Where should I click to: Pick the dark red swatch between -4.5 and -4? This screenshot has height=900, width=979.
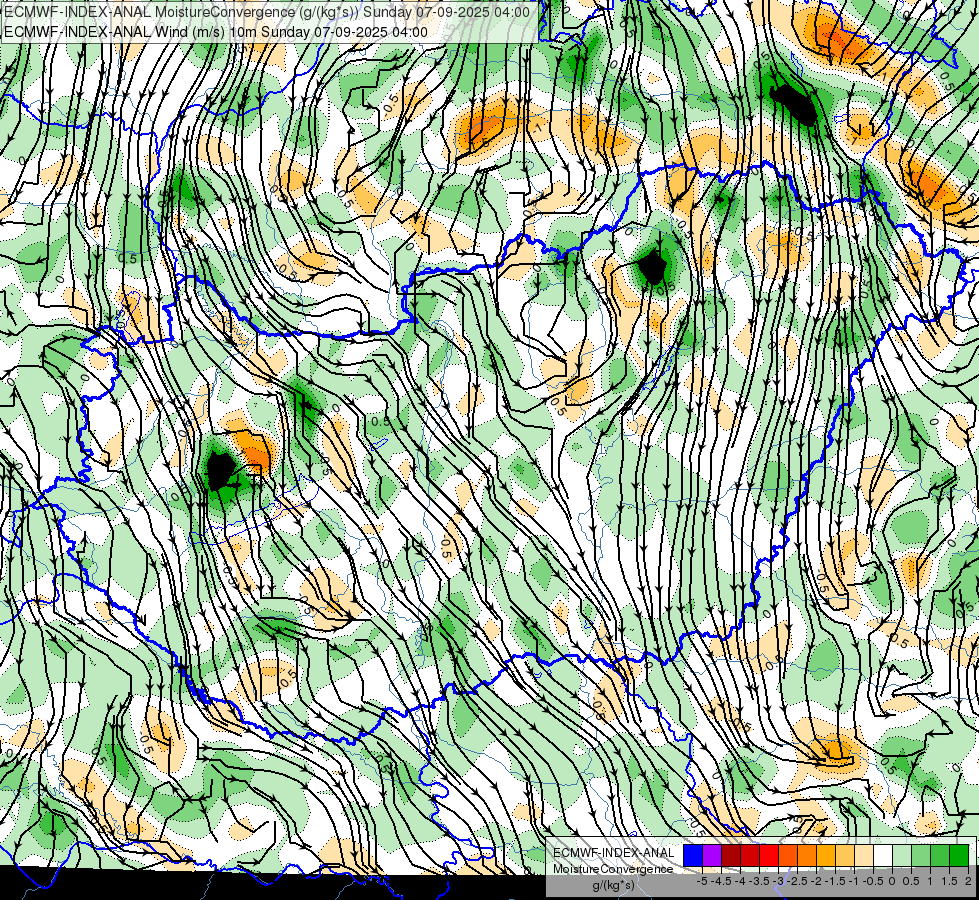pyautogui.click(x=731, y=855)
